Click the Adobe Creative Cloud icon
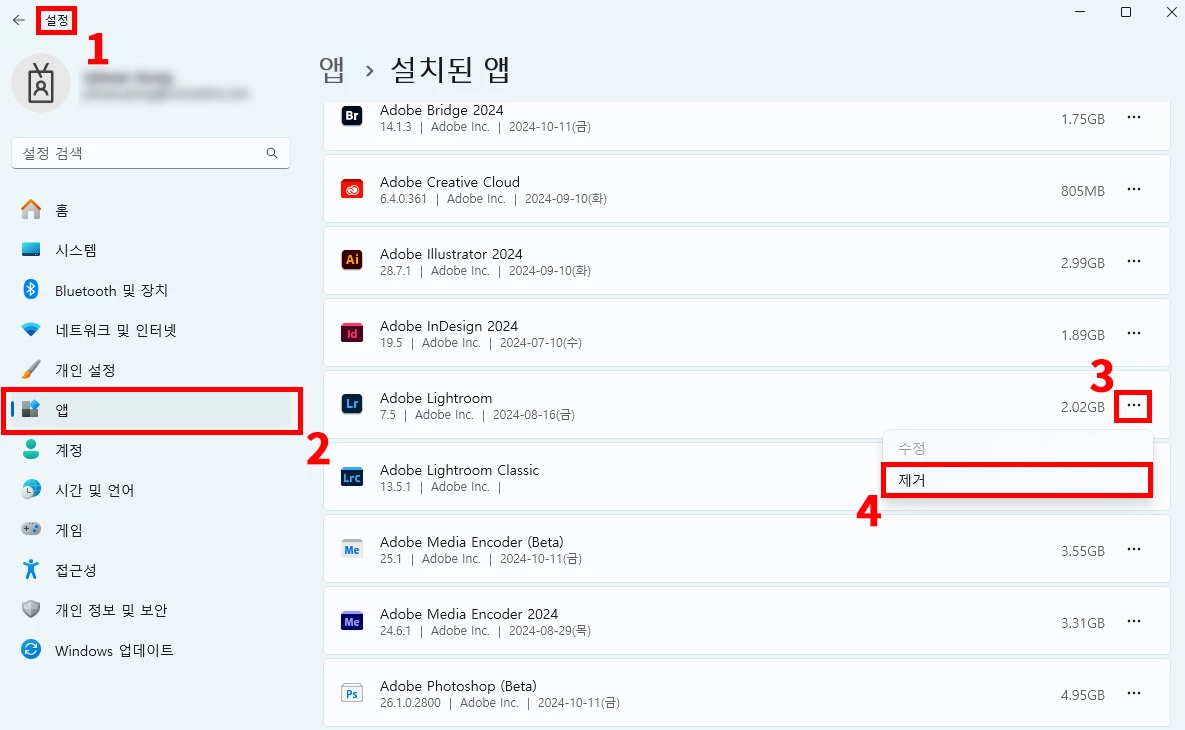Image resolution: width=1185 pixels, height=730 pixels. pos(352,189)
